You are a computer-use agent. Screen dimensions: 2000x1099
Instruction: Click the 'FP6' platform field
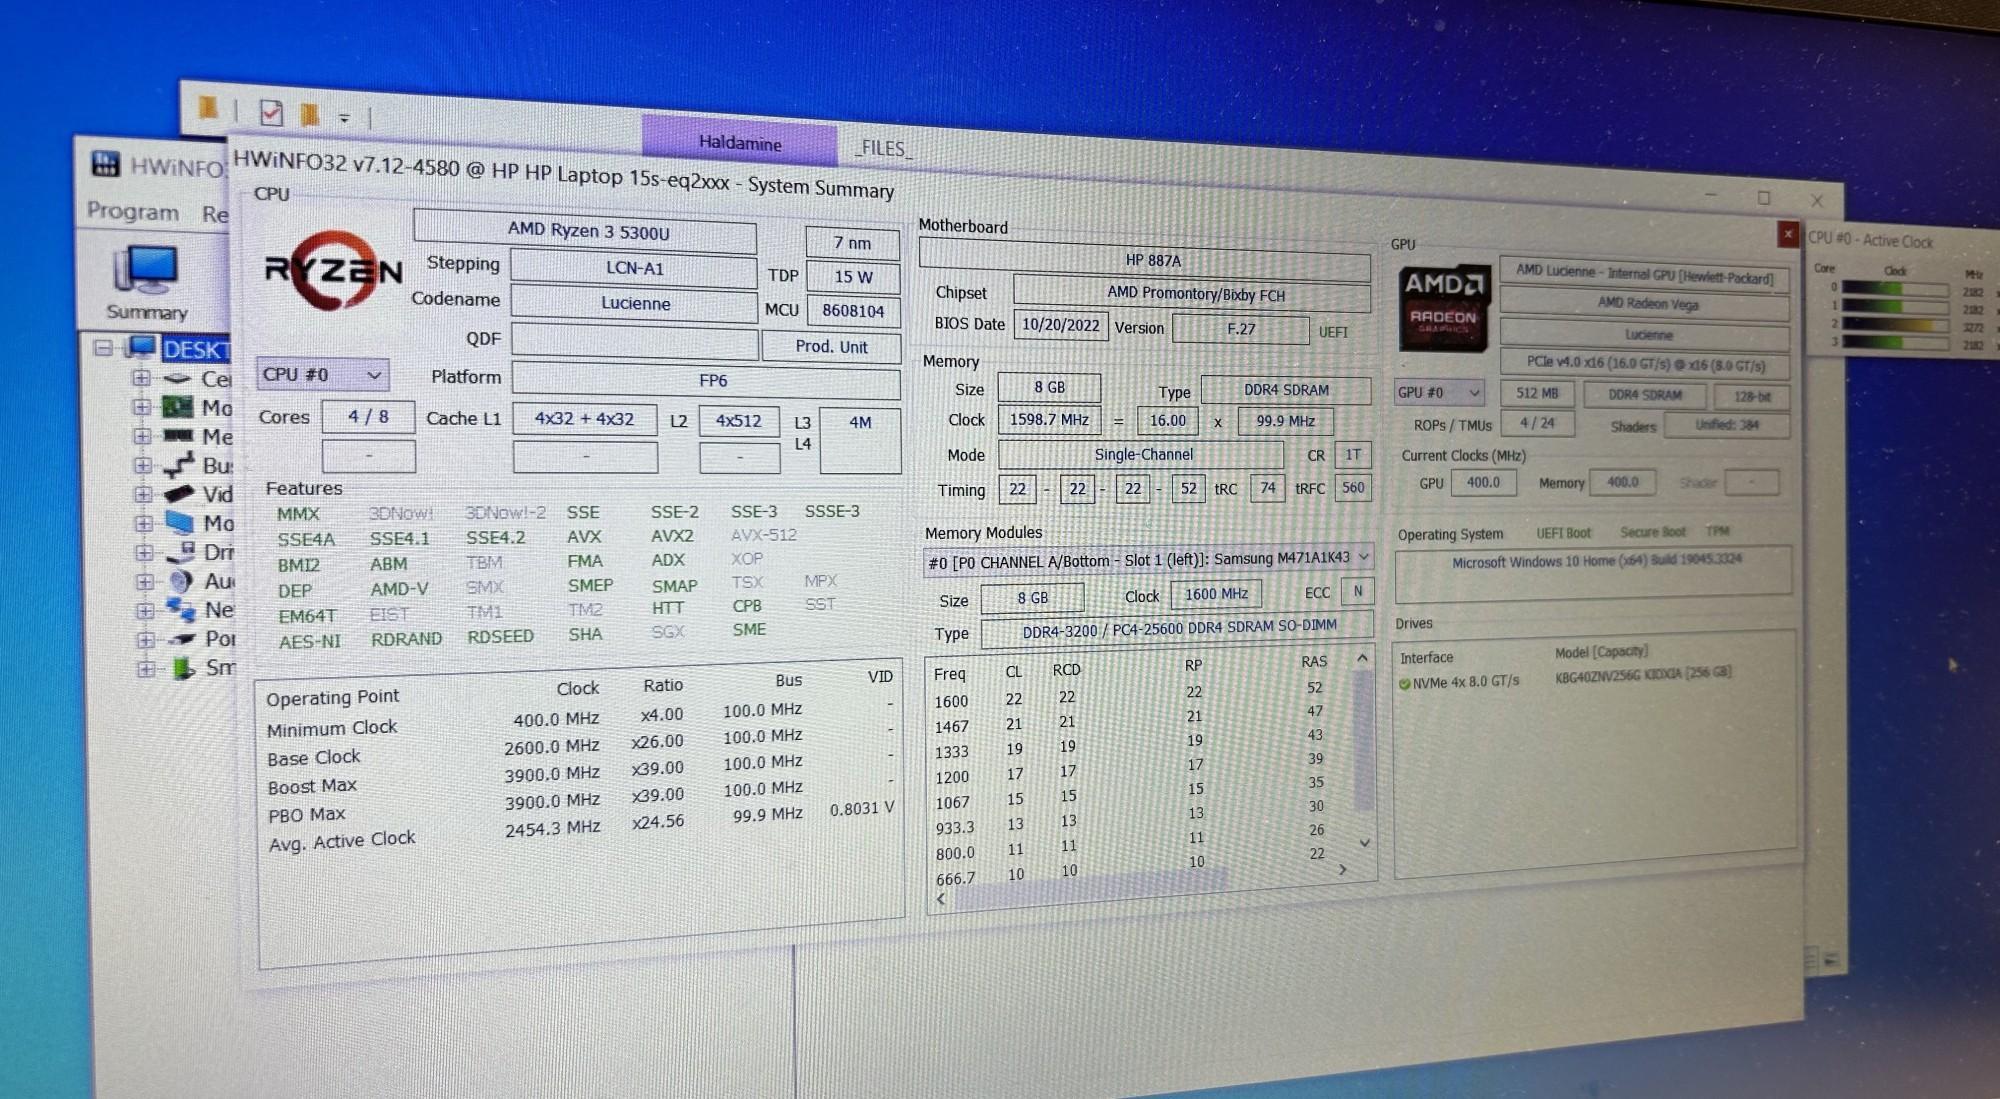click(706, 380)
